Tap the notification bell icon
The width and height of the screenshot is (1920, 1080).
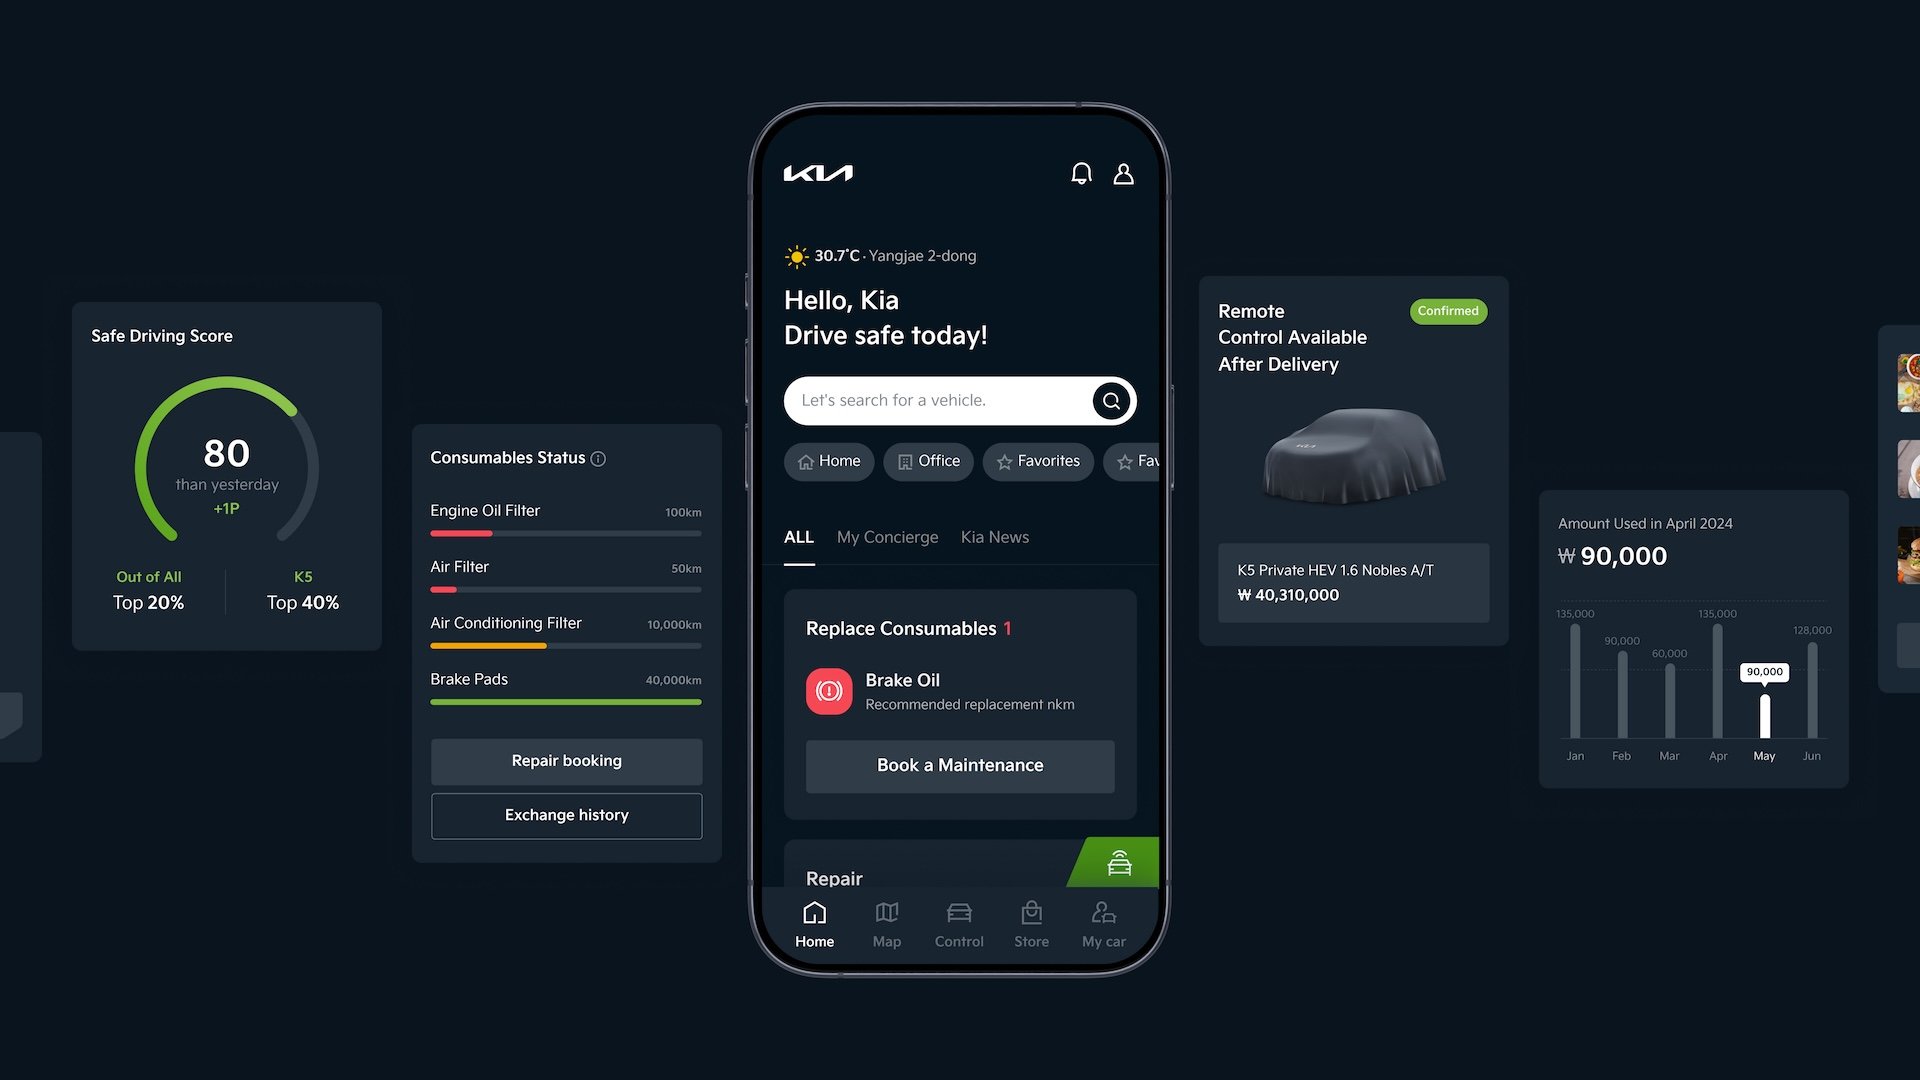[1080, 173]
